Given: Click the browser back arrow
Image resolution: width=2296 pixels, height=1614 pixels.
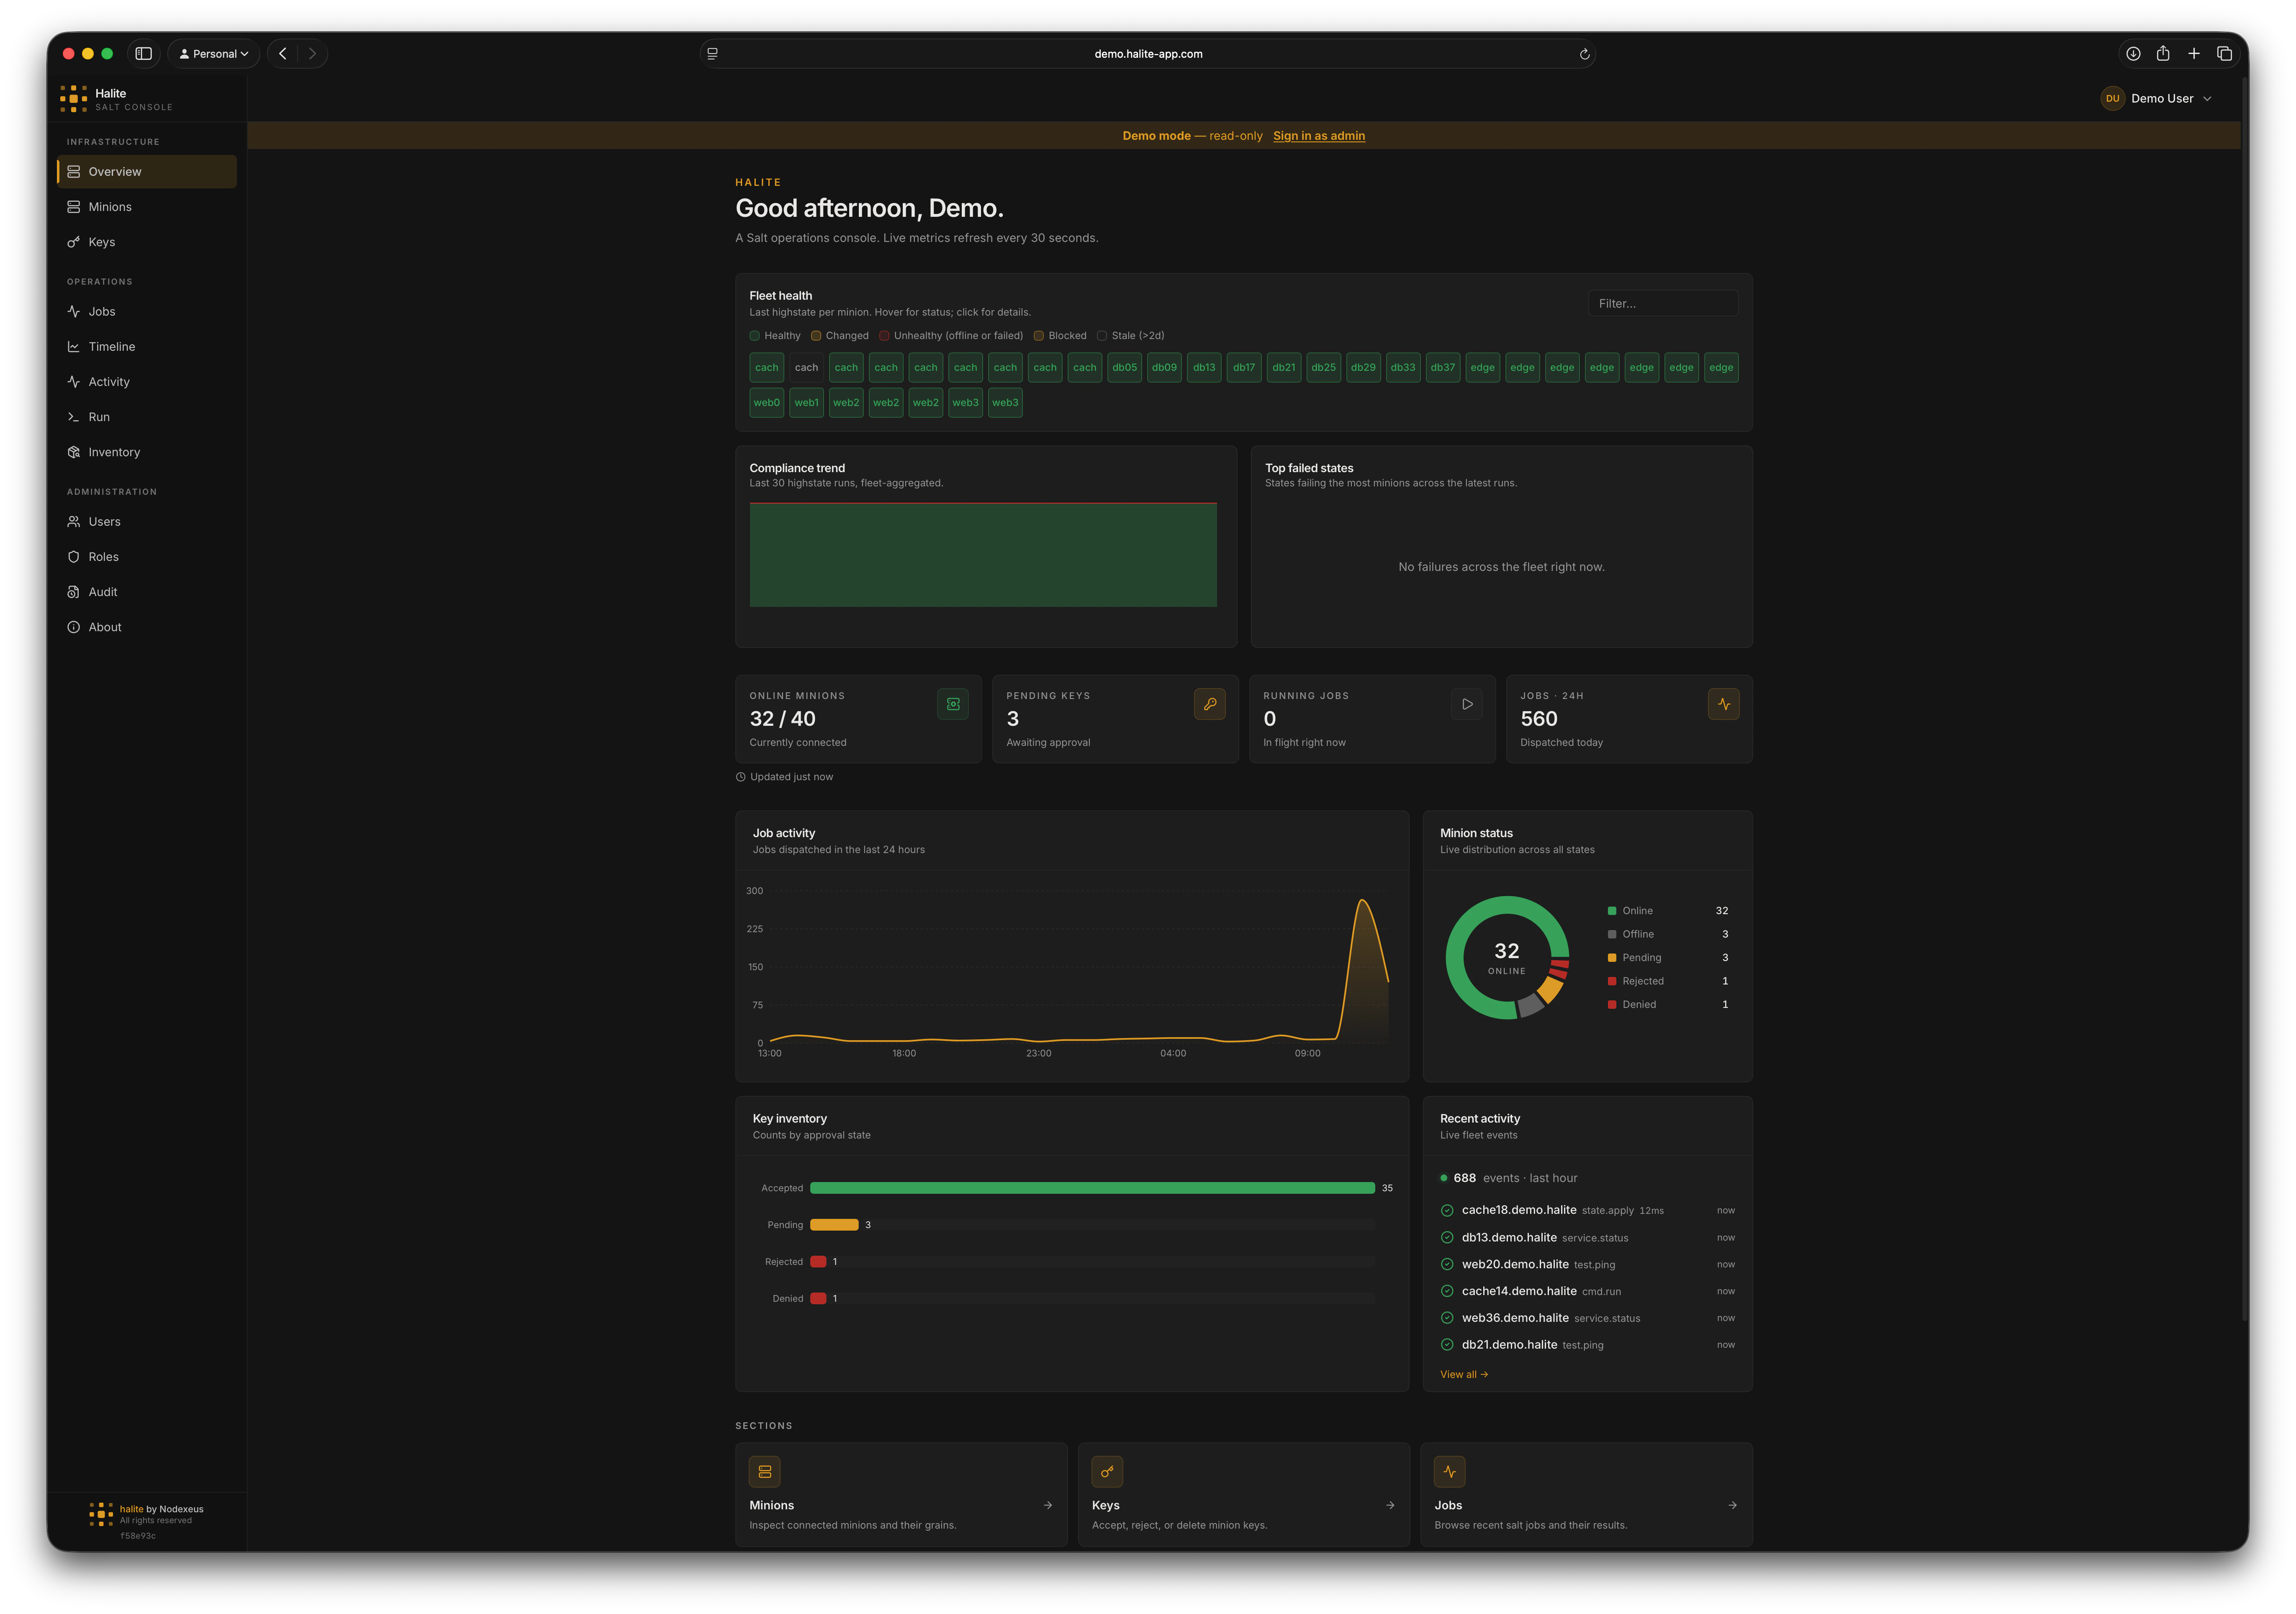Looking at the screenshot, I should 283,54.
